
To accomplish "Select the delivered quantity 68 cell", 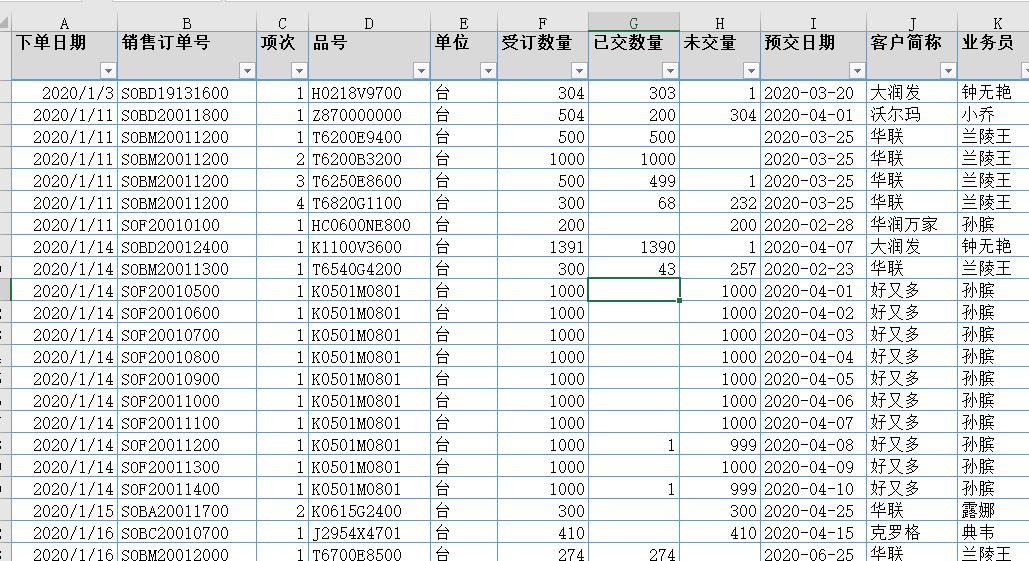I will [x=634, y=203].
